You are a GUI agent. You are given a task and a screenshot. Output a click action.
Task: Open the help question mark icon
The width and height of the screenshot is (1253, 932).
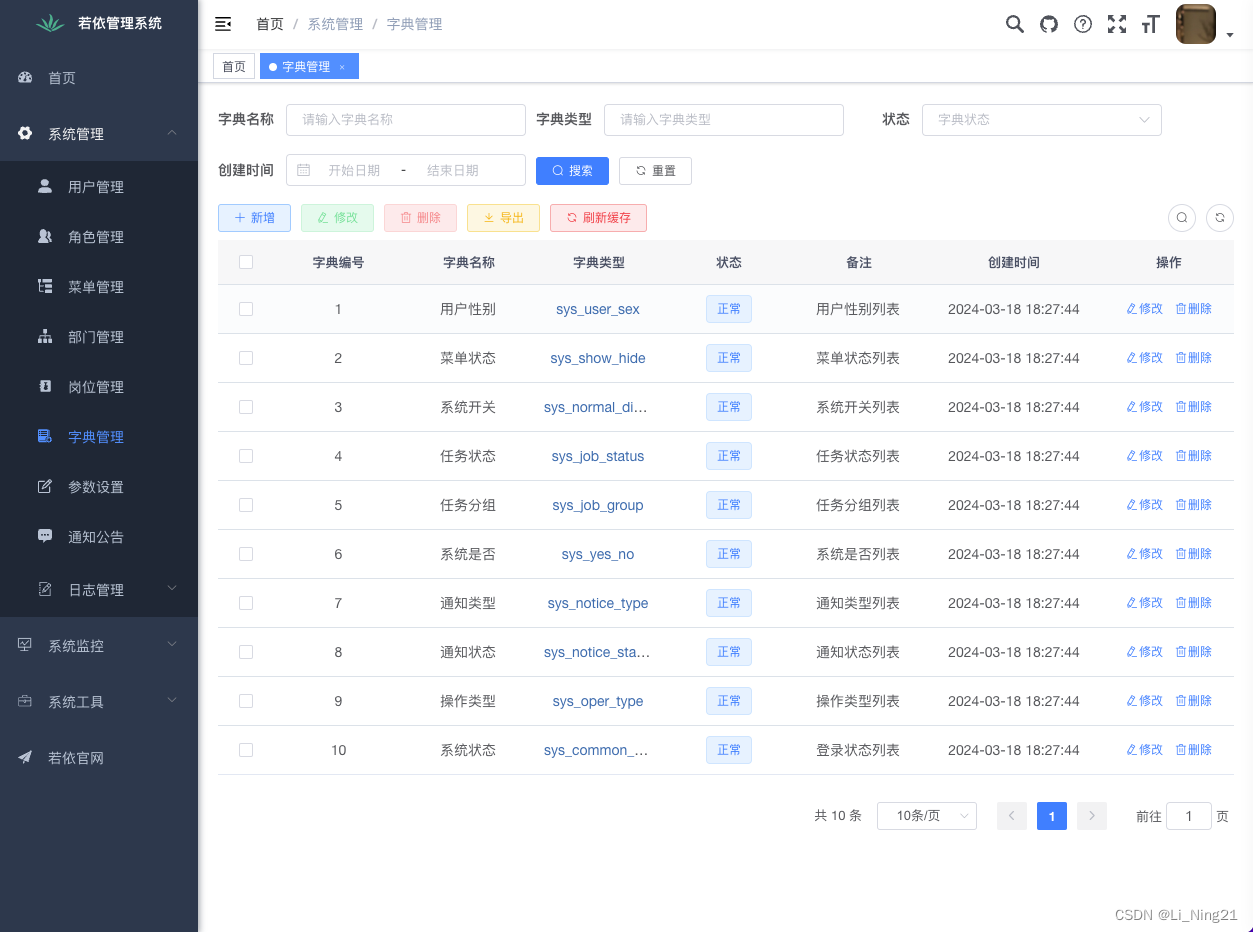[1082, 23]
